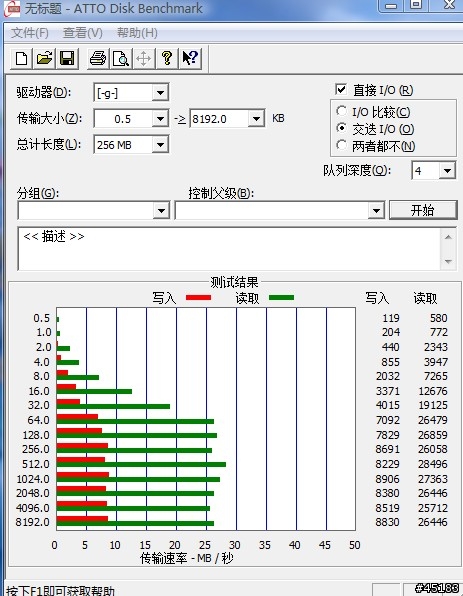Expand the 队列深度 queue depth dropdown

447,171
